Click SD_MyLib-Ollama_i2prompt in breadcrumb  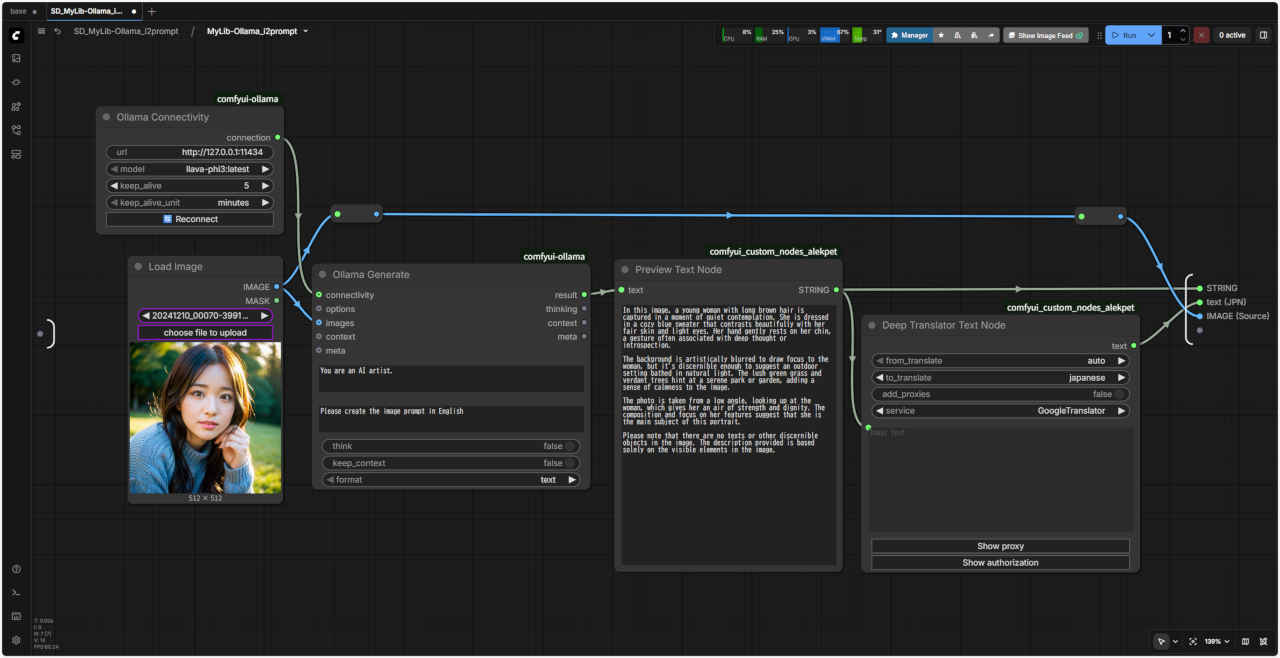tap(125, 32)
